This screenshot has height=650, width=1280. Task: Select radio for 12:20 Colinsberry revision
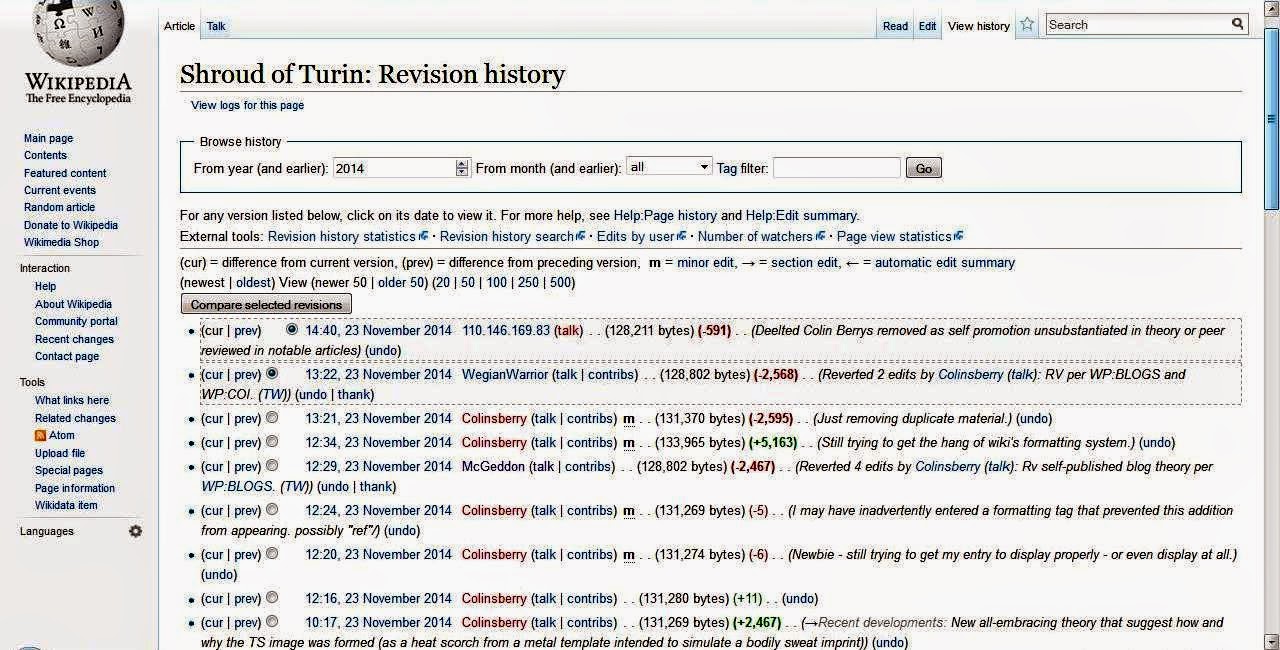[272, 553]
